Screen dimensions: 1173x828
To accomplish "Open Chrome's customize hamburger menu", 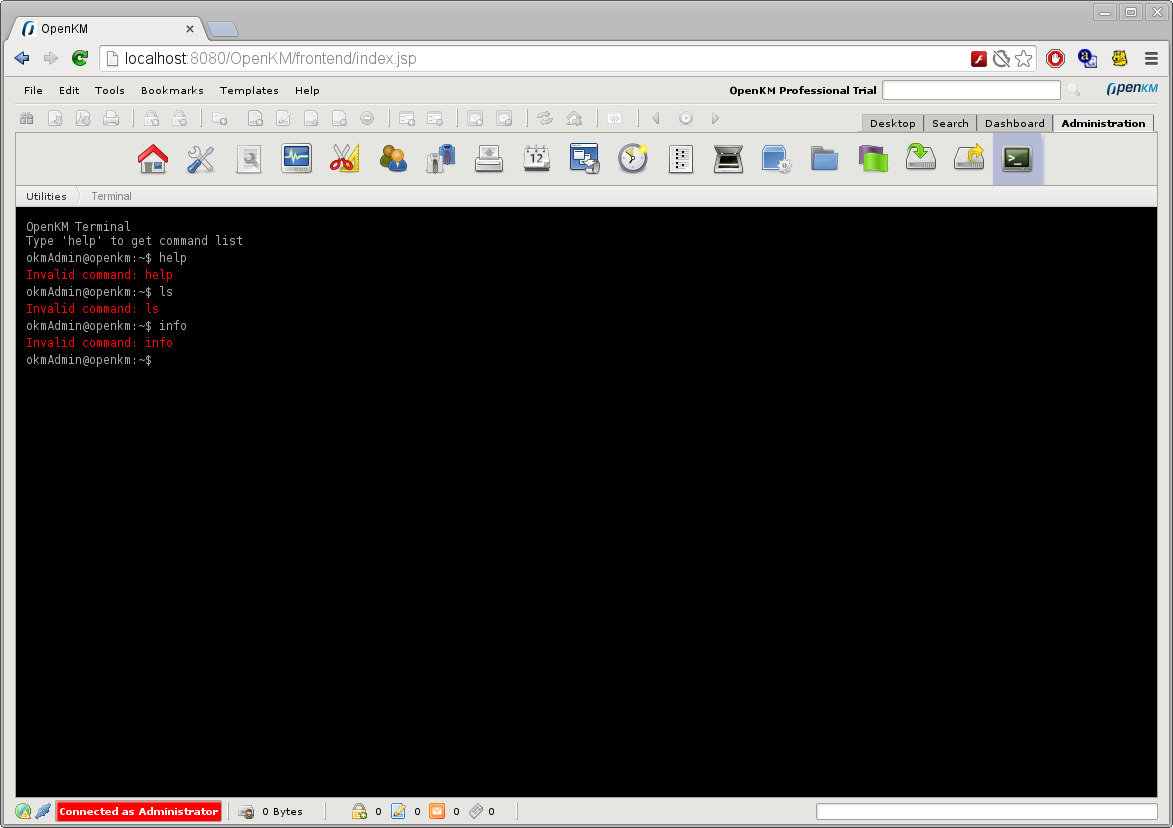I will click(1151, 58).
